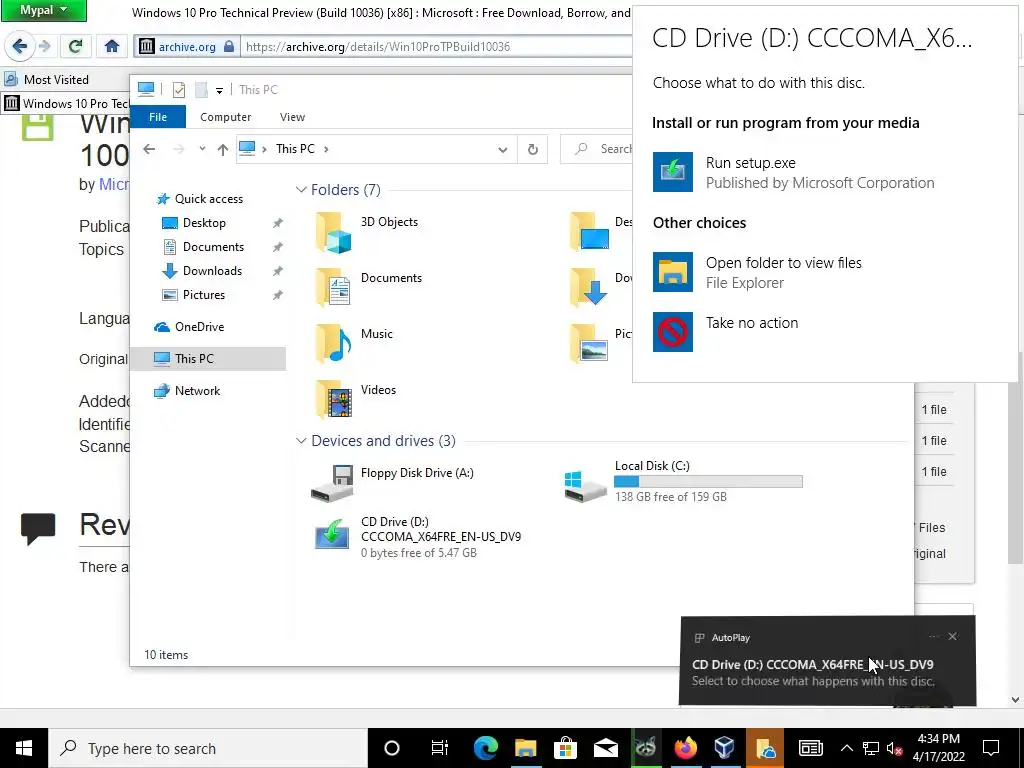Open Explorer recent locations dropdown
Image resolution: width=1024 pixels, height=768 pixels.
[202, 149]
